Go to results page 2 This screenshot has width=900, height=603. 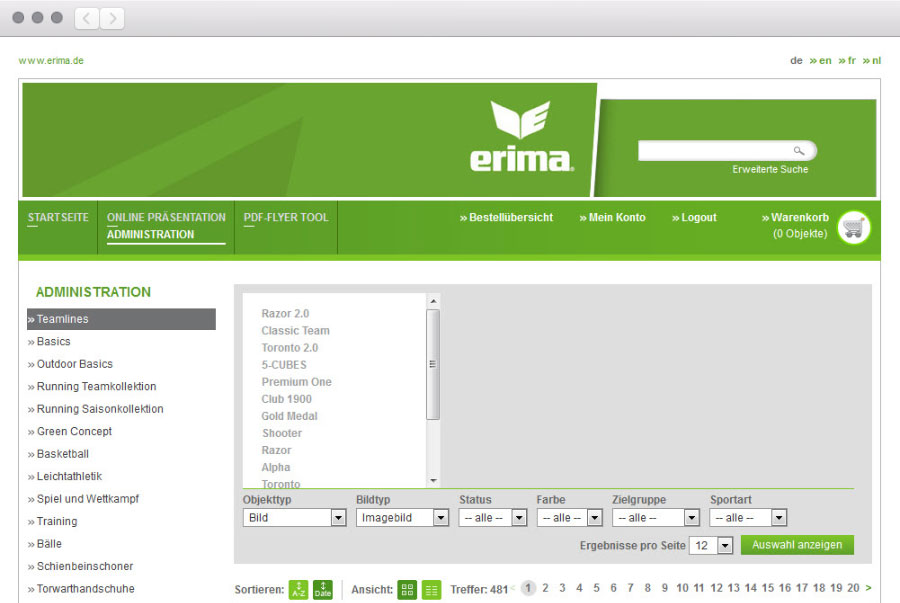pos(545,588)
